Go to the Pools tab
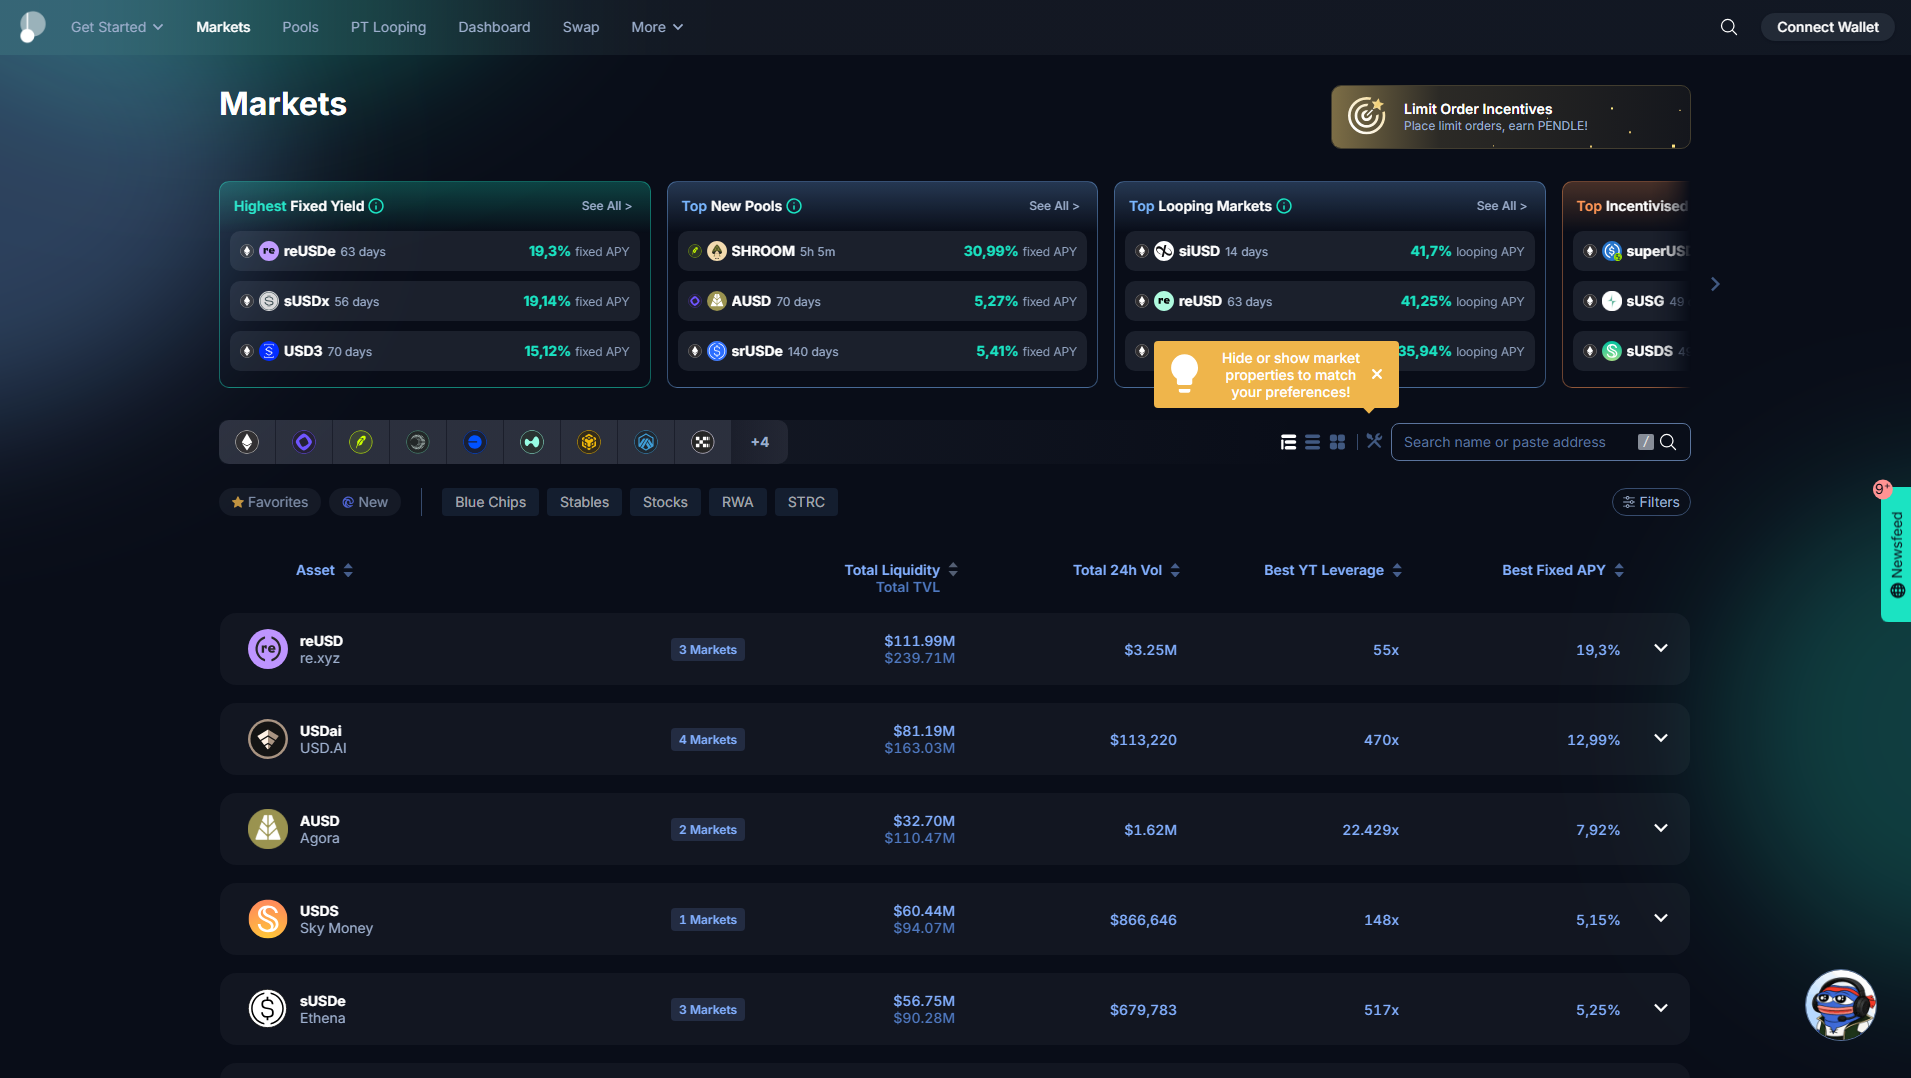 [300, 27]
